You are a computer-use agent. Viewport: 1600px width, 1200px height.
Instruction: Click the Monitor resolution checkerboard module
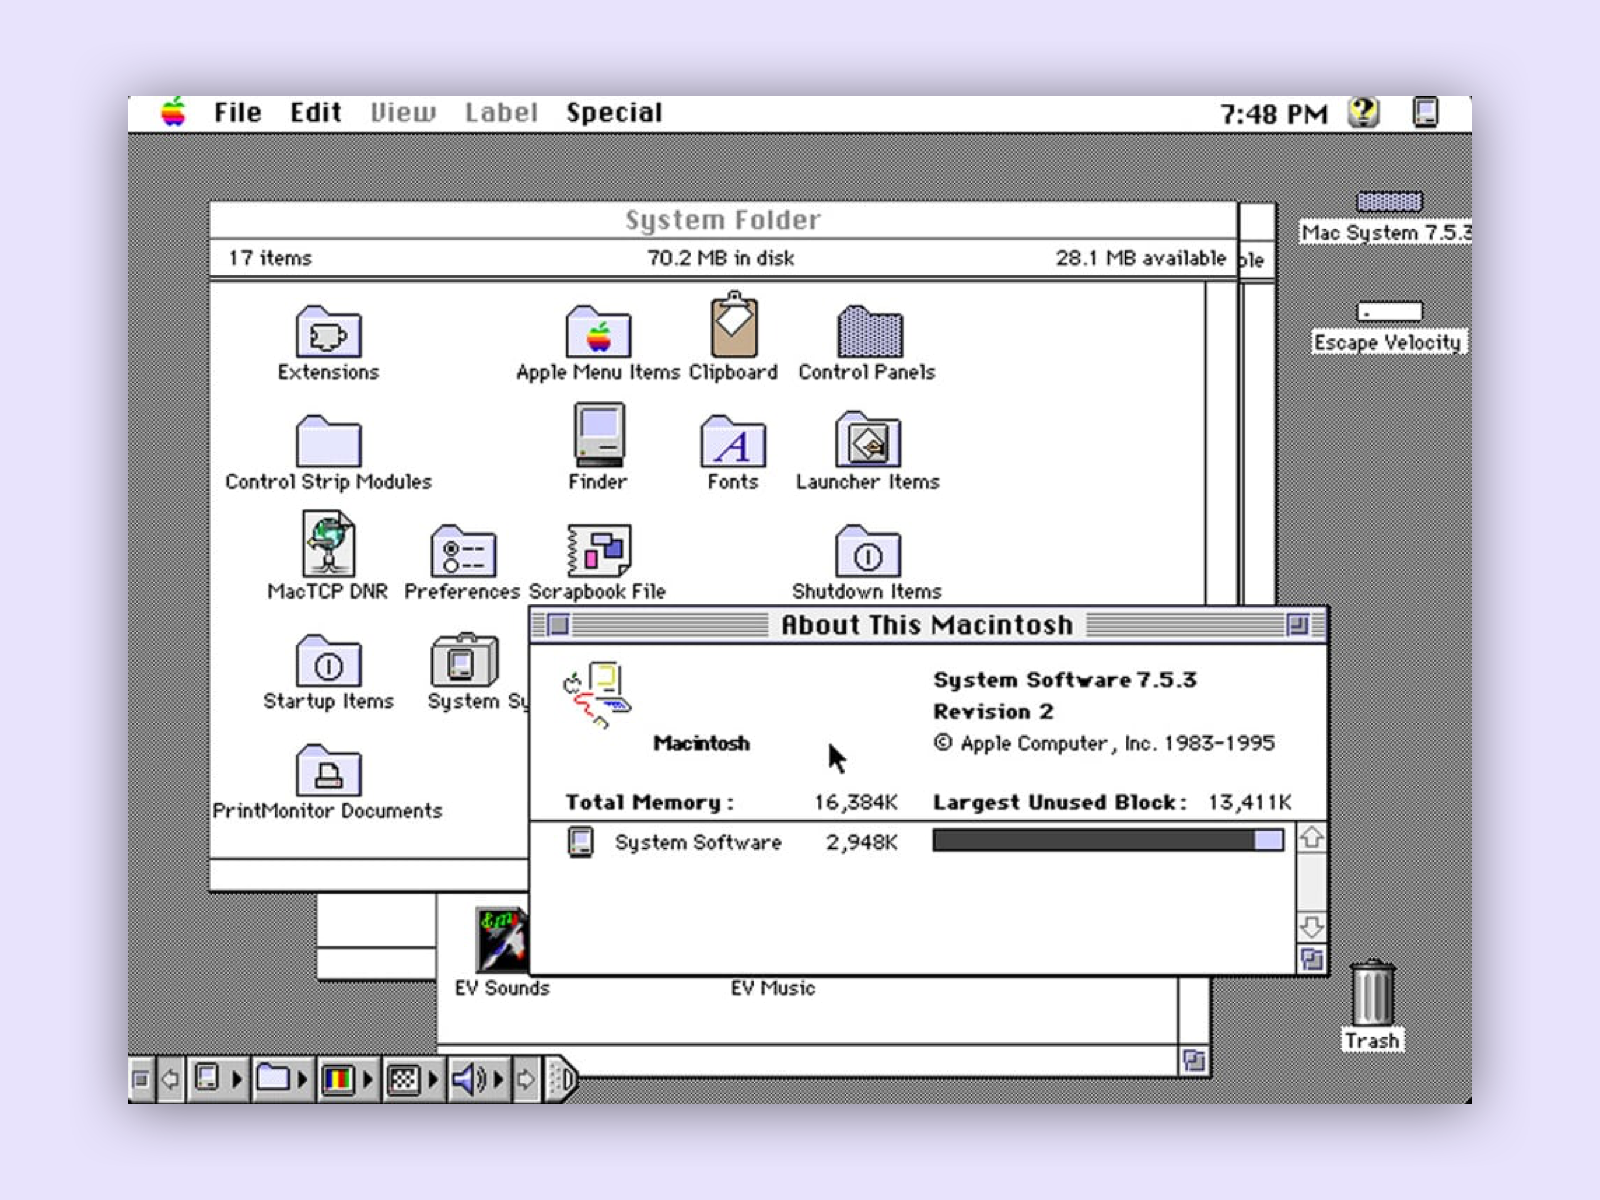click(x=403, y=1079)
